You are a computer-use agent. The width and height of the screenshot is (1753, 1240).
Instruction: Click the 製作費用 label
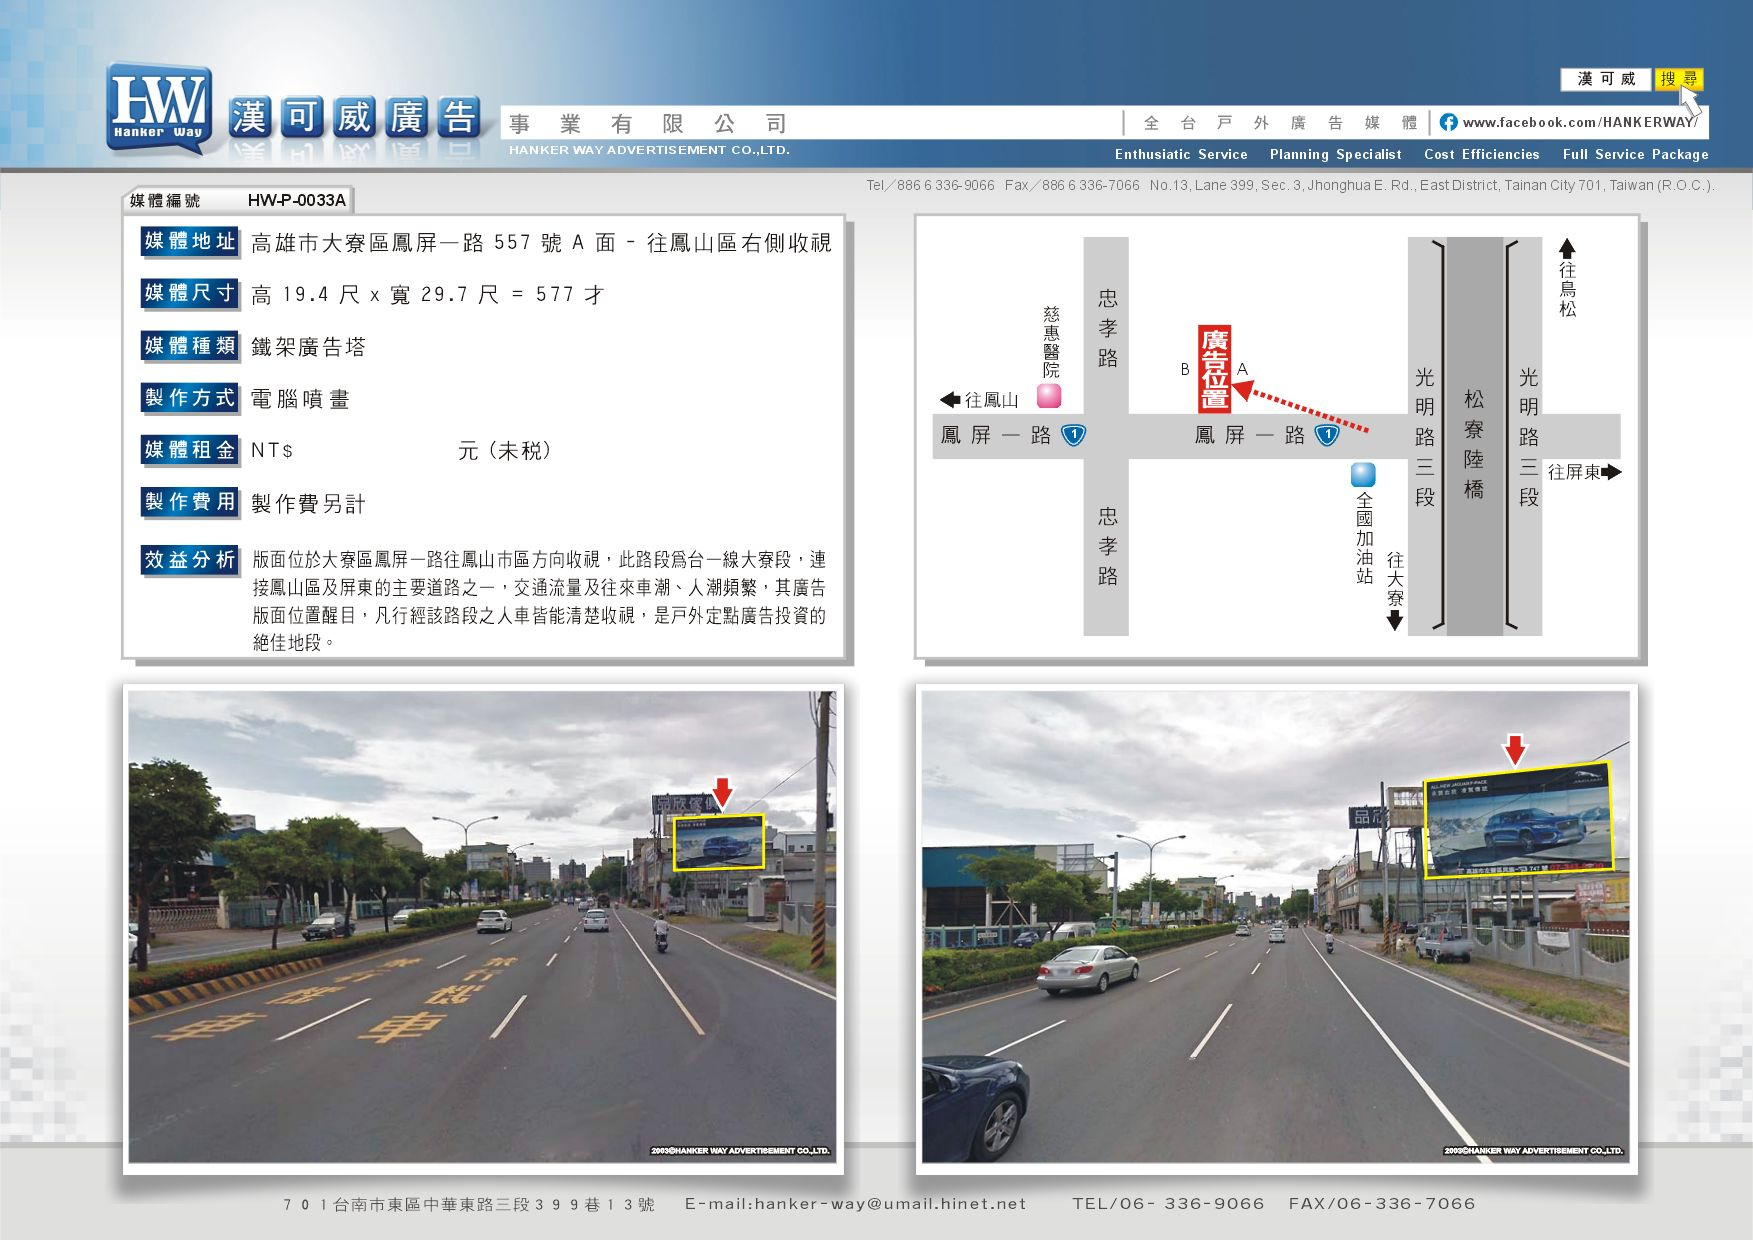pos(190,502)
